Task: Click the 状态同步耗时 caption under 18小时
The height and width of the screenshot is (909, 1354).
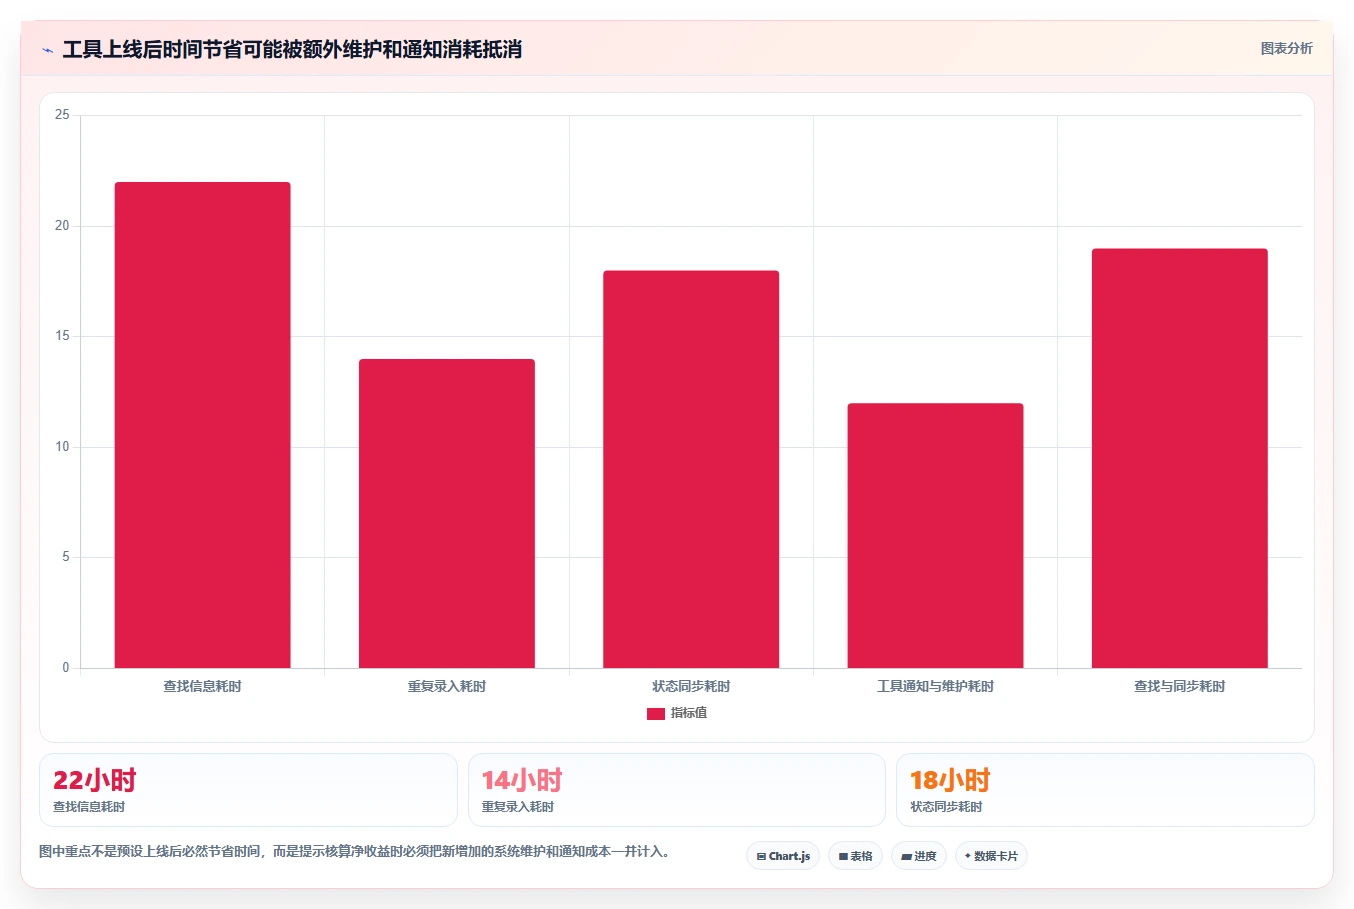Action: pos(946,807)
